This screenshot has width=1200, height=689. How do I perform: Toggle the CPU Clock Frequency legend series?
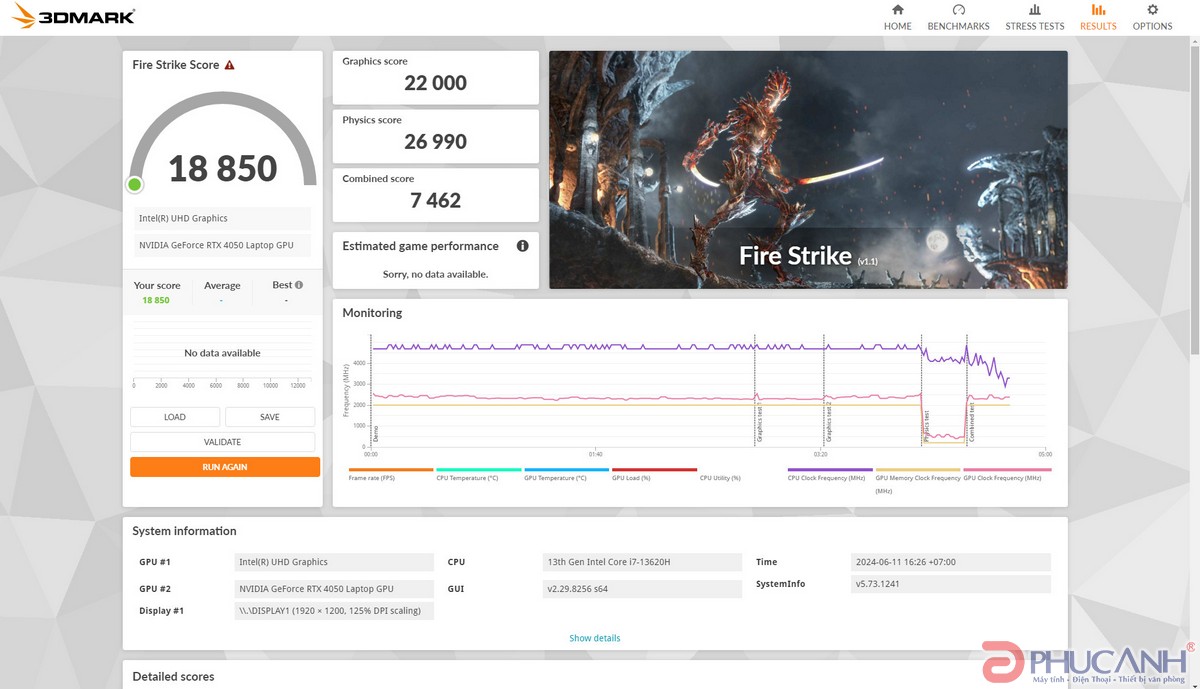pyautogui.click(x=830, y=474)
